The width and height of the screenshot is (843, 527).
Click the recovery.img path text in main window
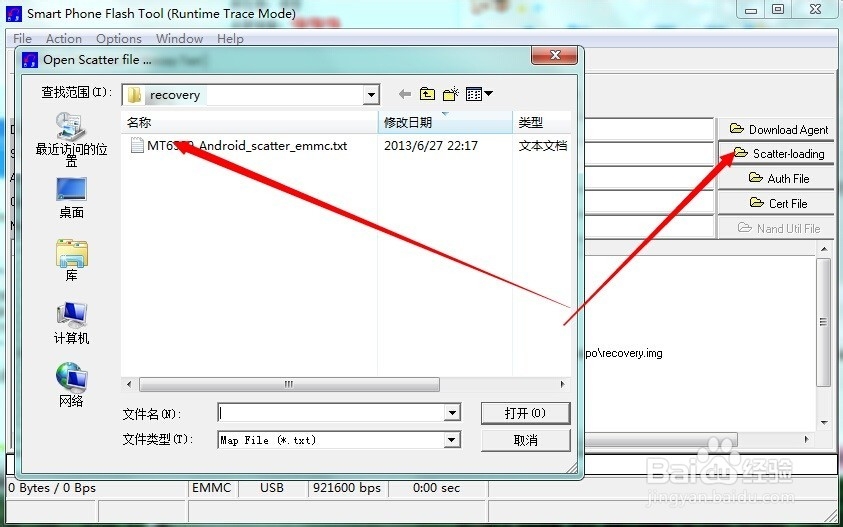[624, 353]
